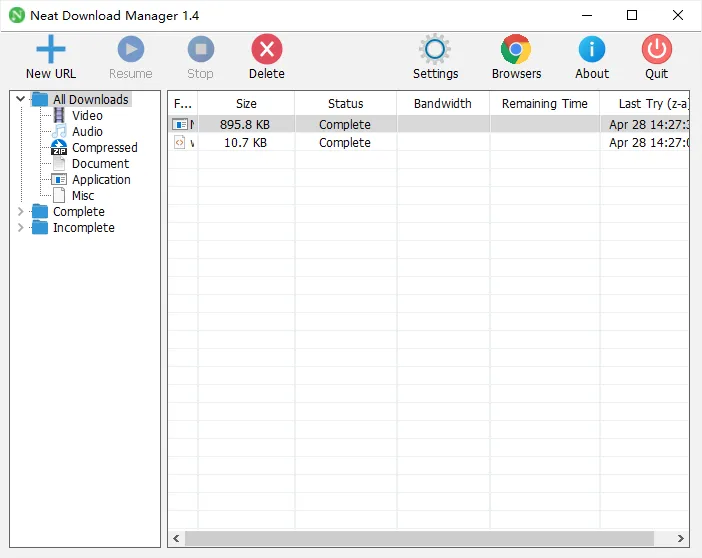Select the Complete folder label
This screenshot has height=558, width=702.
(79, 212)
